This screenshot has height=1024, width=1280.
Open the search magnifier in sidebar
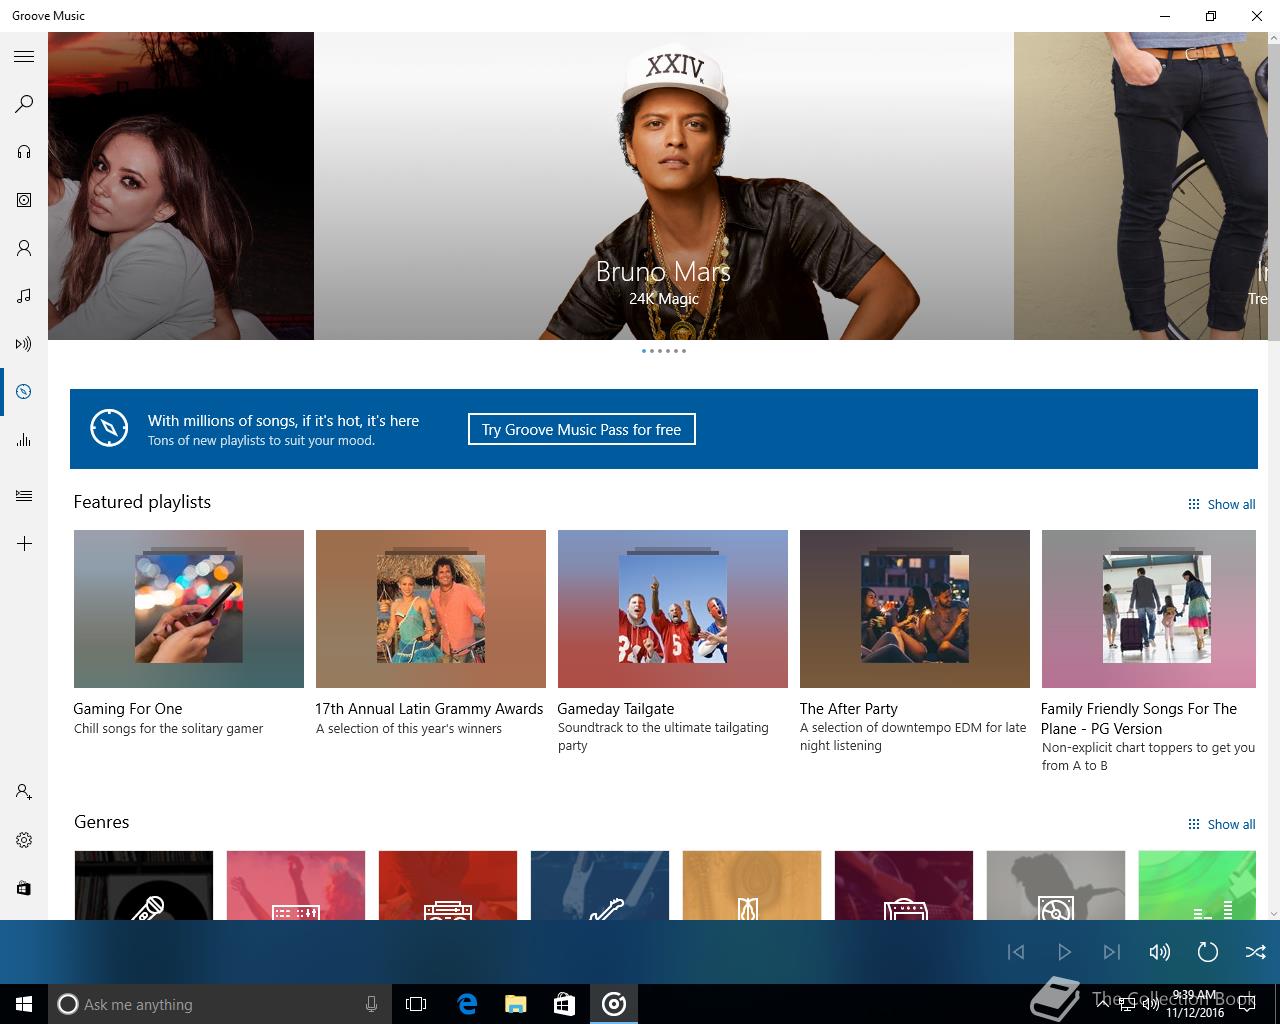(24, 104)
